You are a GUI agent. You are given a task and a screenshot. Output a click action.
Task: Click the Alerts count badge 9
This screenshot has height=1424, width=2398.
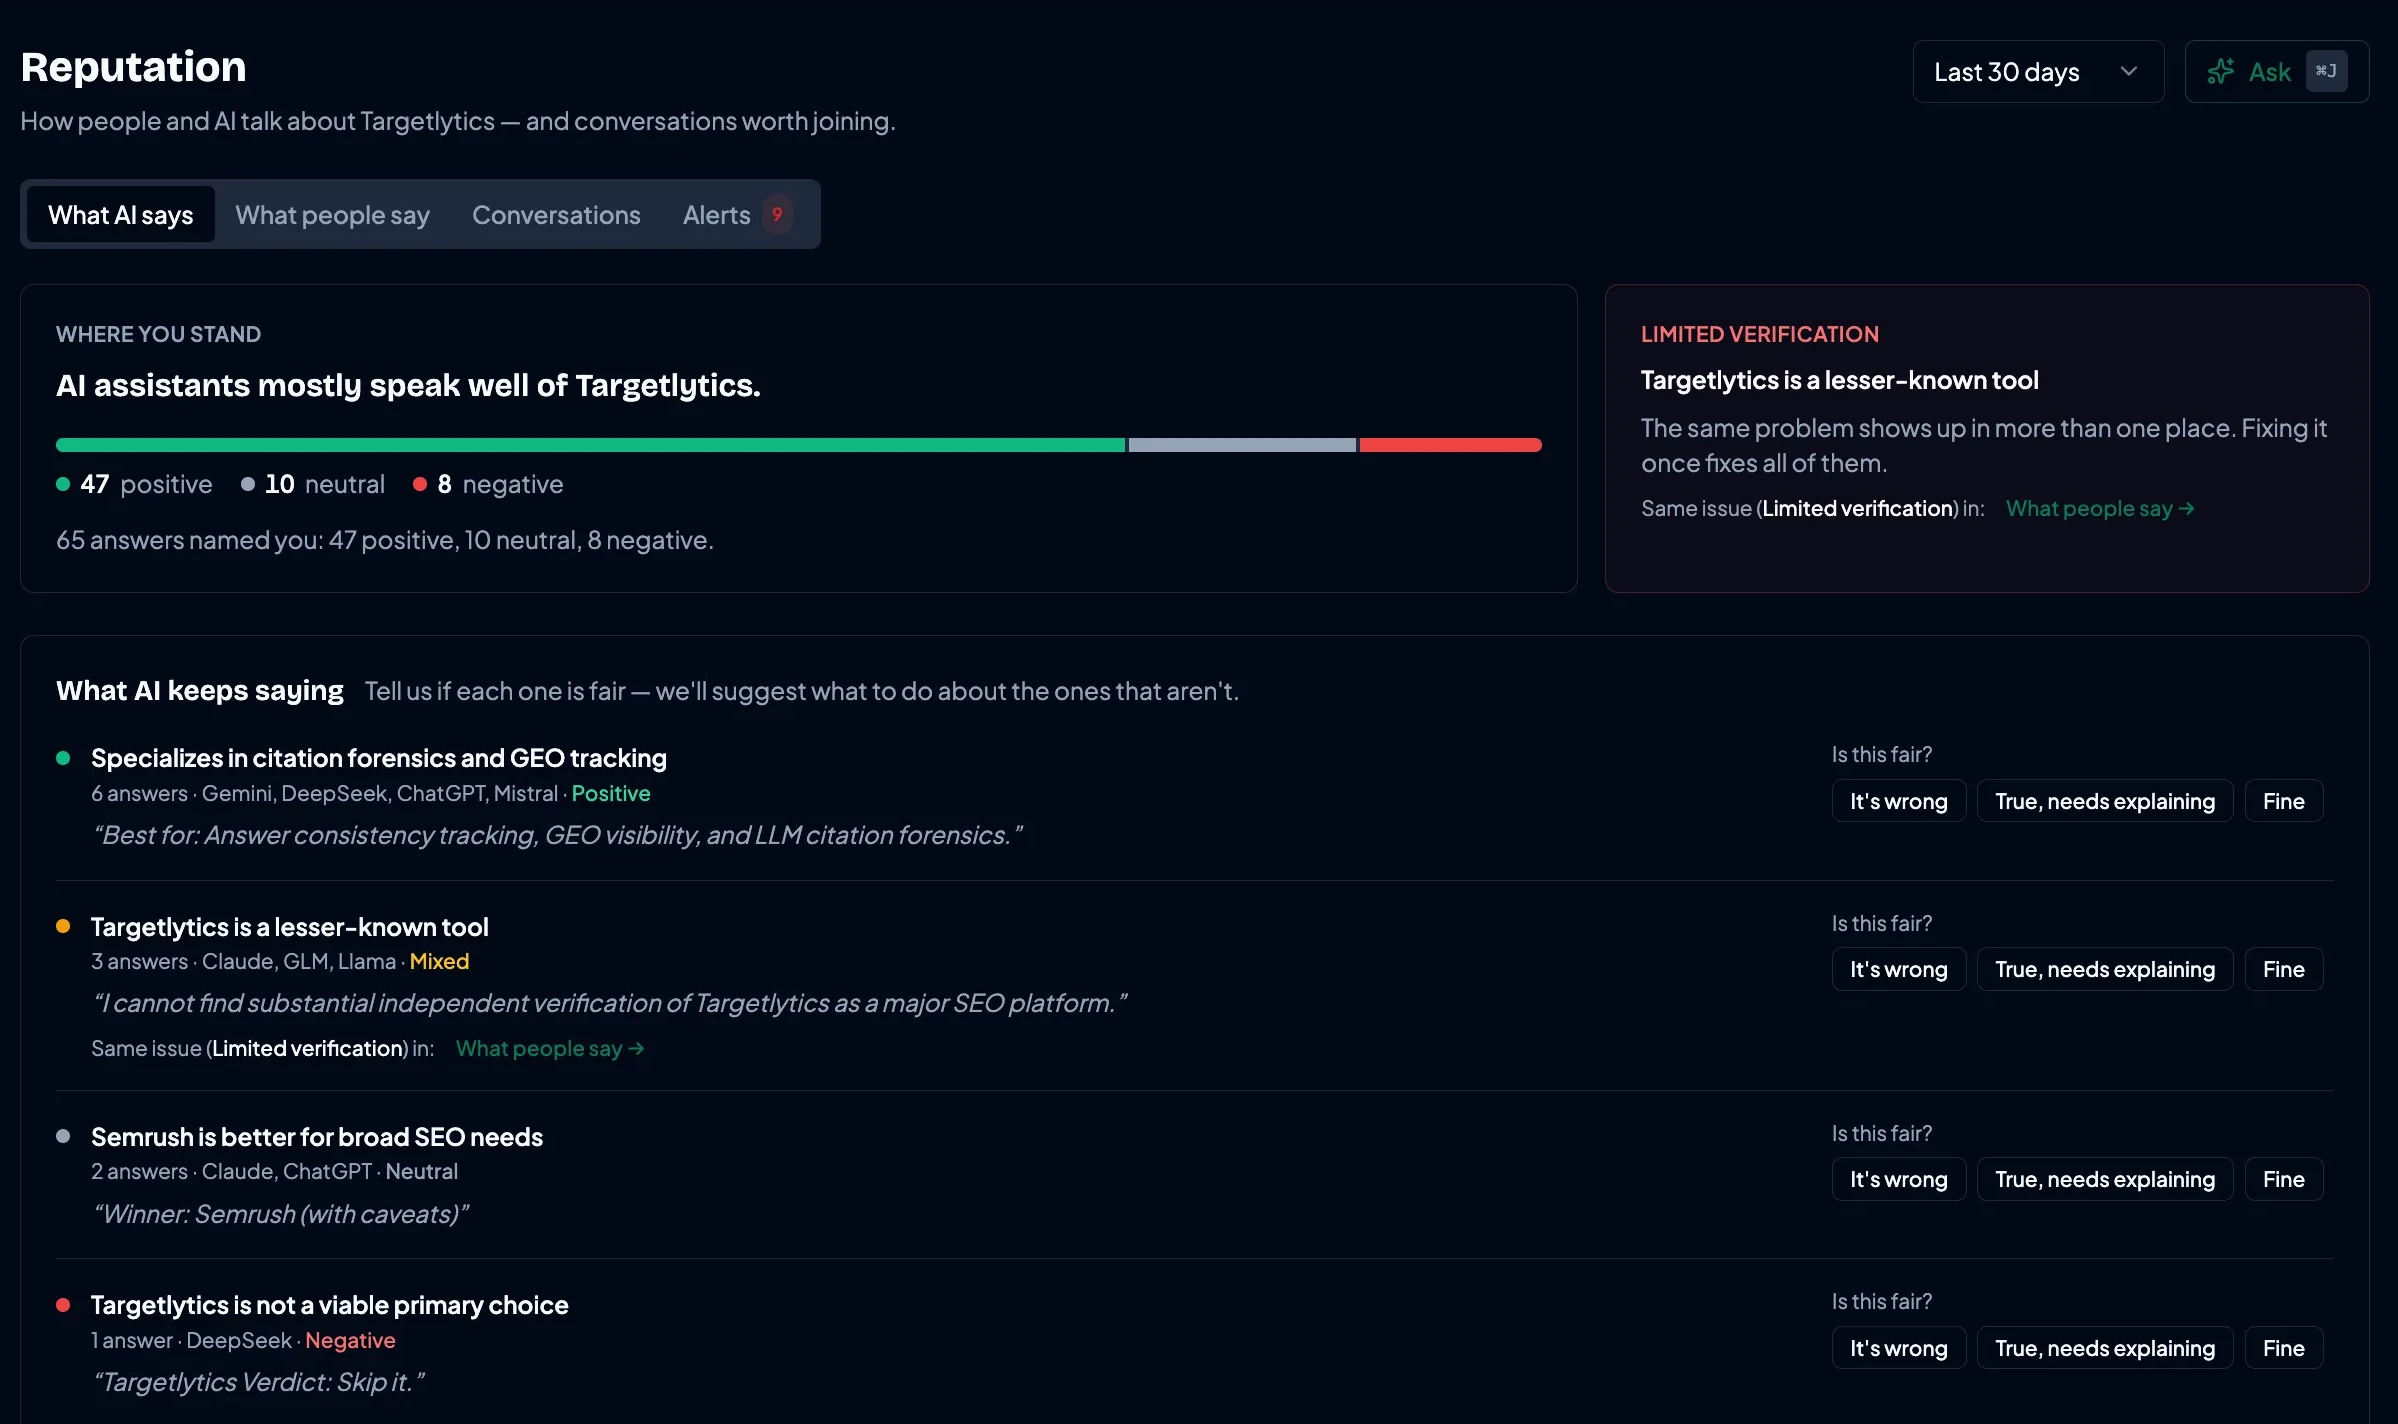coord(777,214)
